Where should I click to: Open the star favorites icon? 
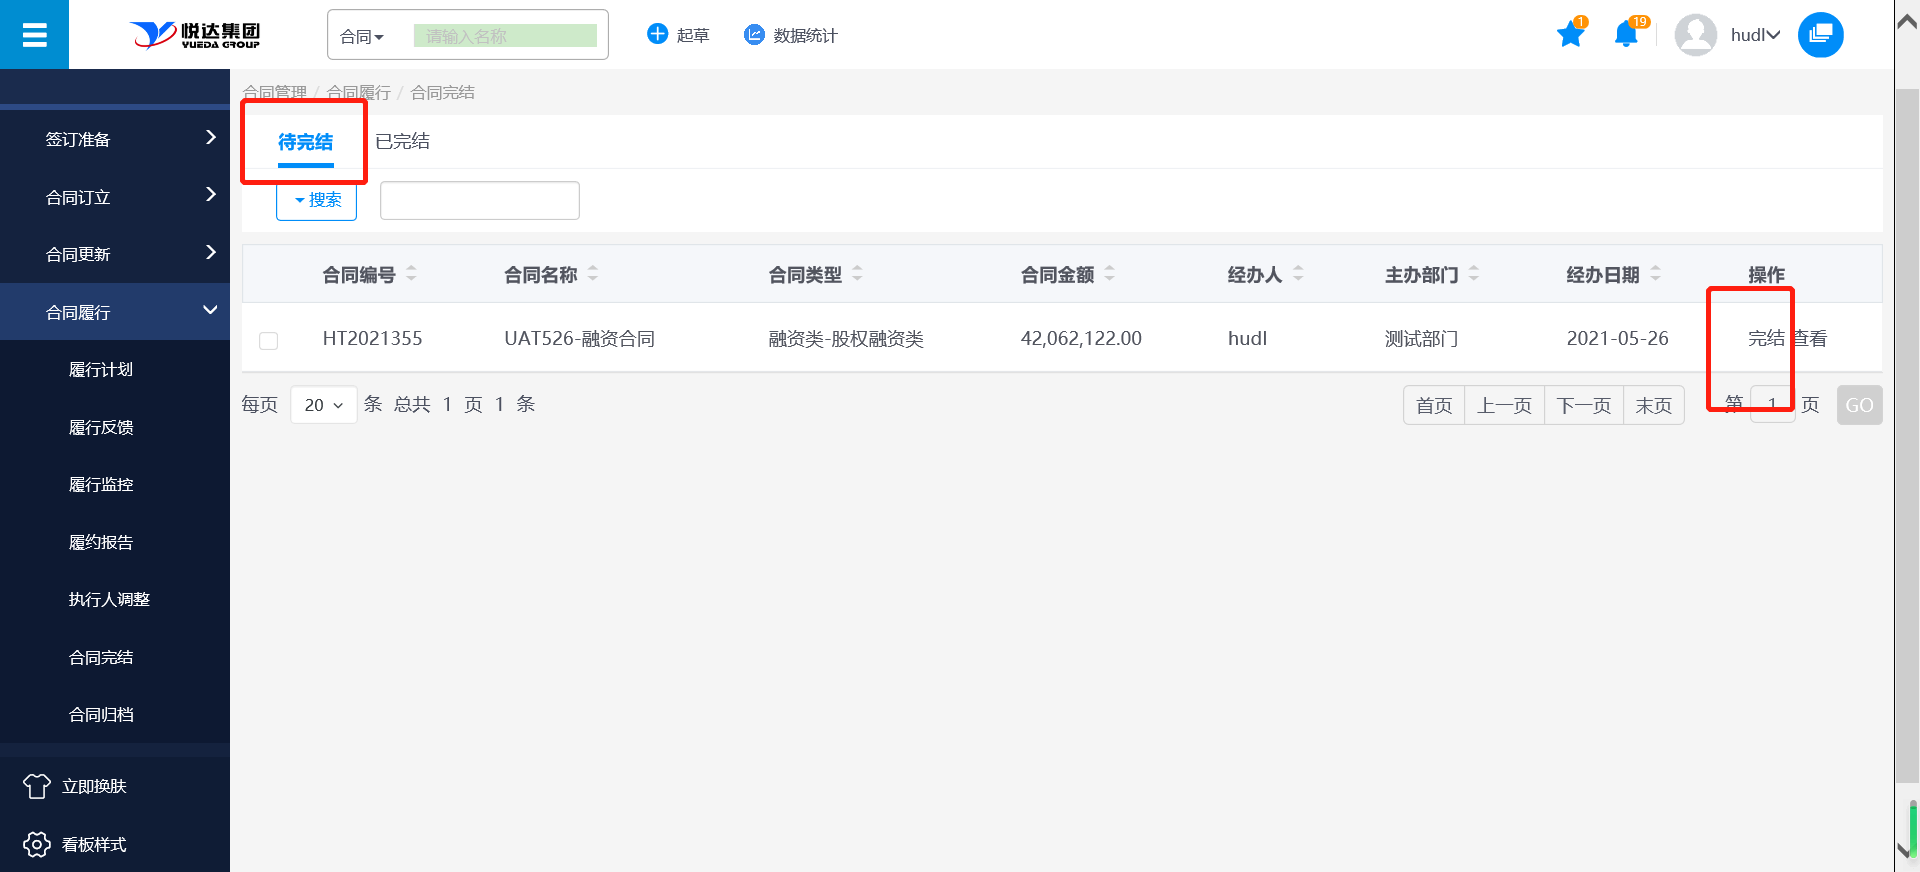[x=1570, y=35]
